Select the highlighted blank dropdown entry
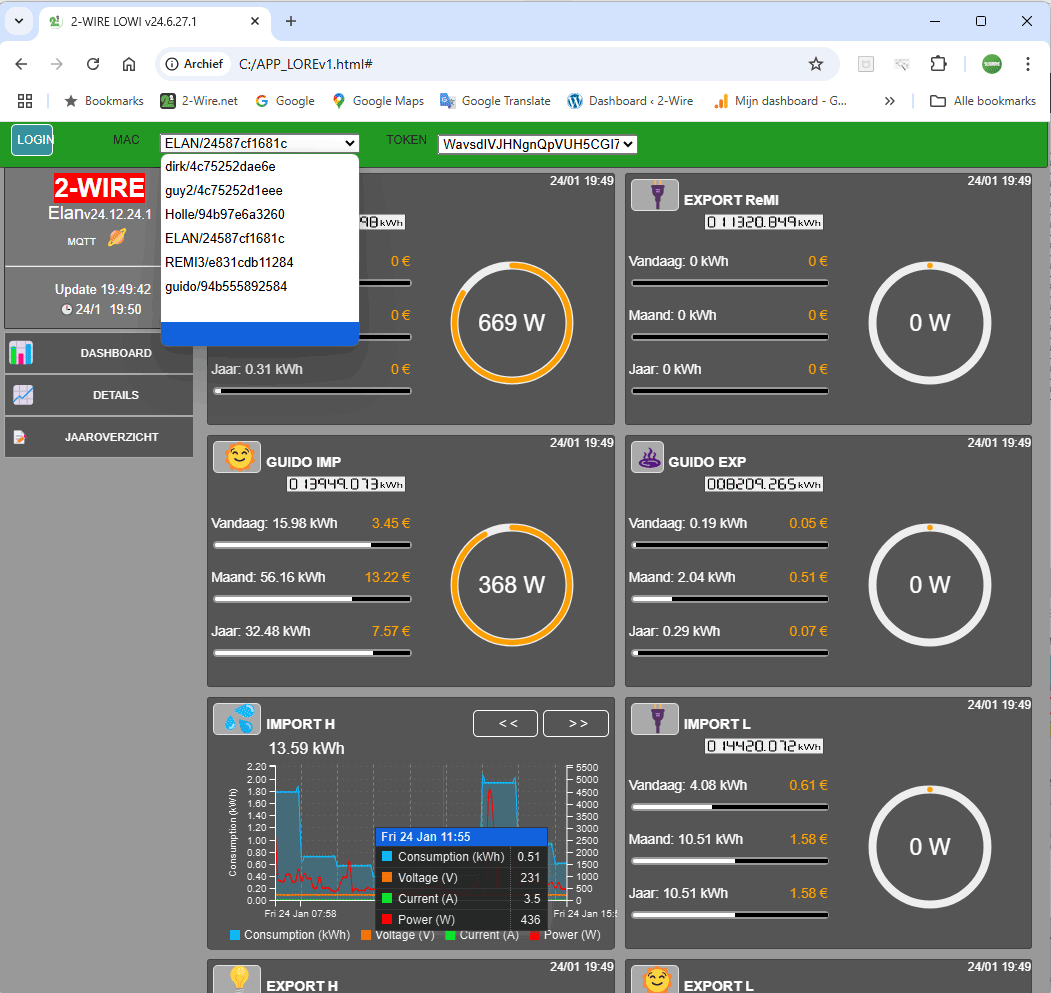 click(259, 333)
